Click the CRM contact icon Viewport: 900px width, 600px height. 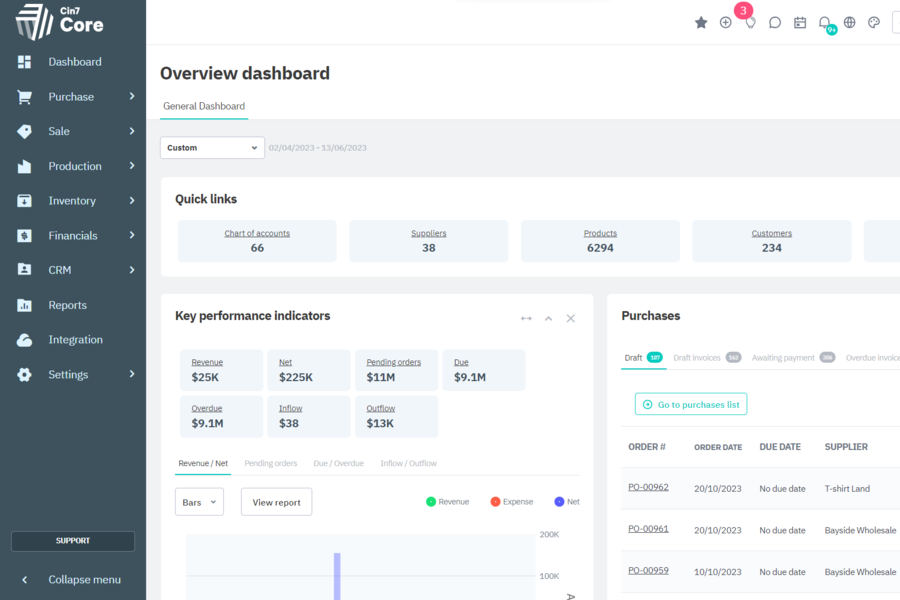point(24,270)
